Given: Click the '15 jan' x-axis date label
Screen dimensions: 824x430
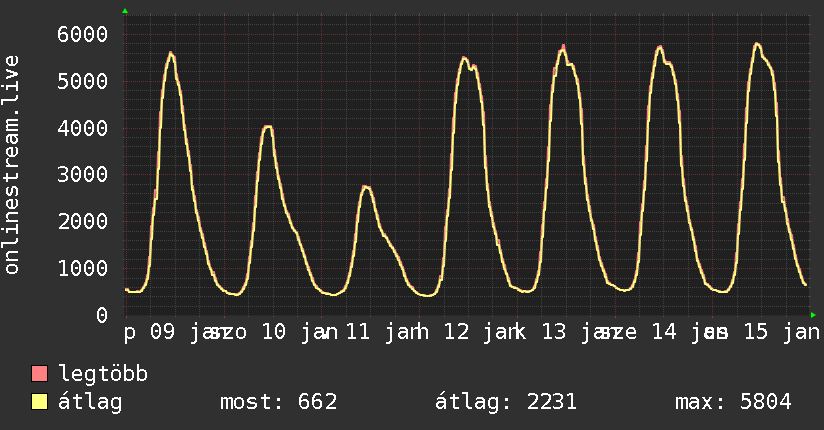Looking at the screenshot, I should [782, 332].
